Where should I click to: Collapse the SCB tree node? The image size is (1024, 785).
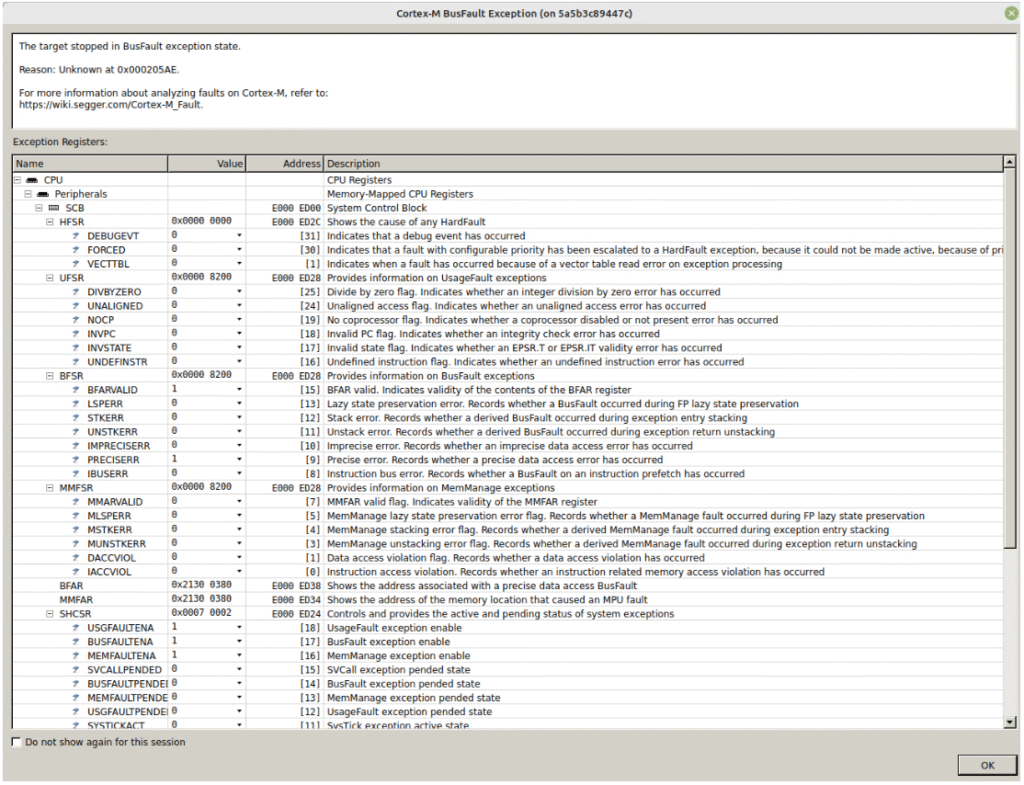[x=39, y=208]
